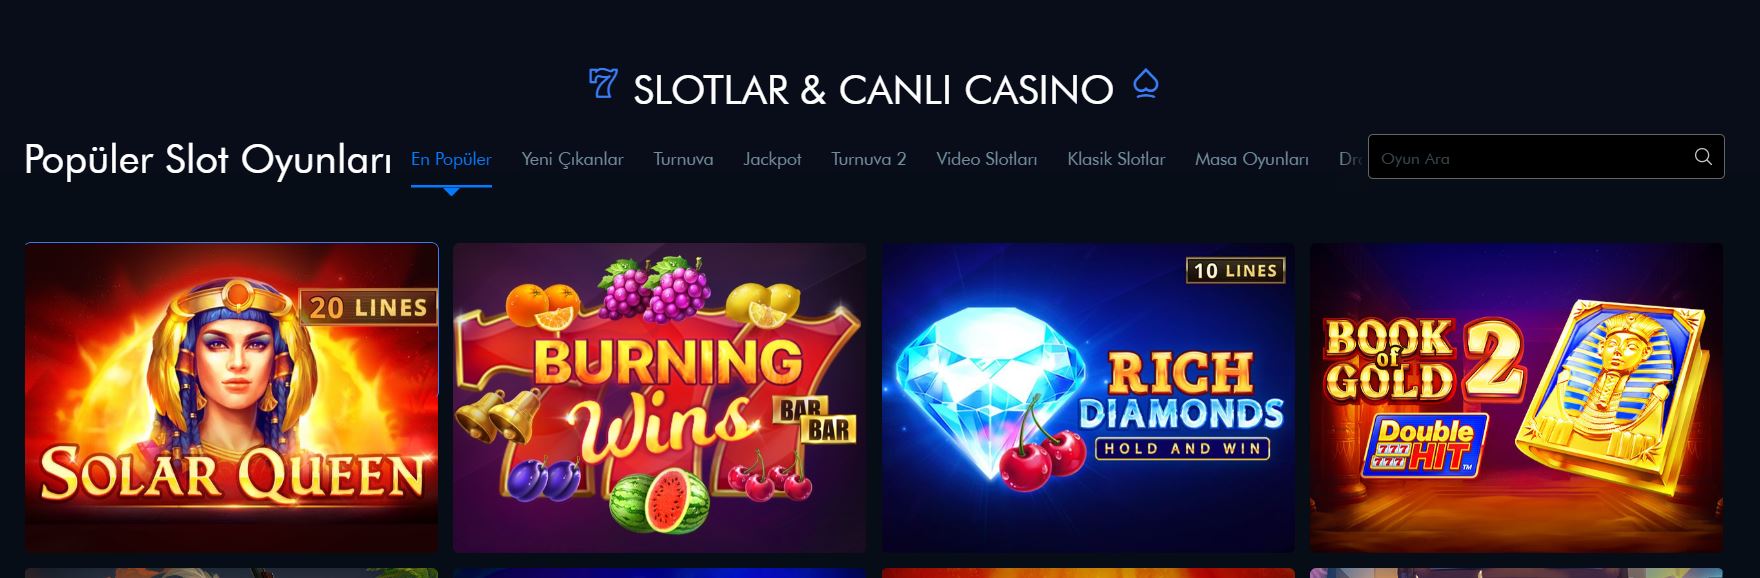Image resolution: width=1760 pixels, height=578 pixels.
Task: Show Jackpot games tab
Action: pyautogui.click(x=772, y=159)
